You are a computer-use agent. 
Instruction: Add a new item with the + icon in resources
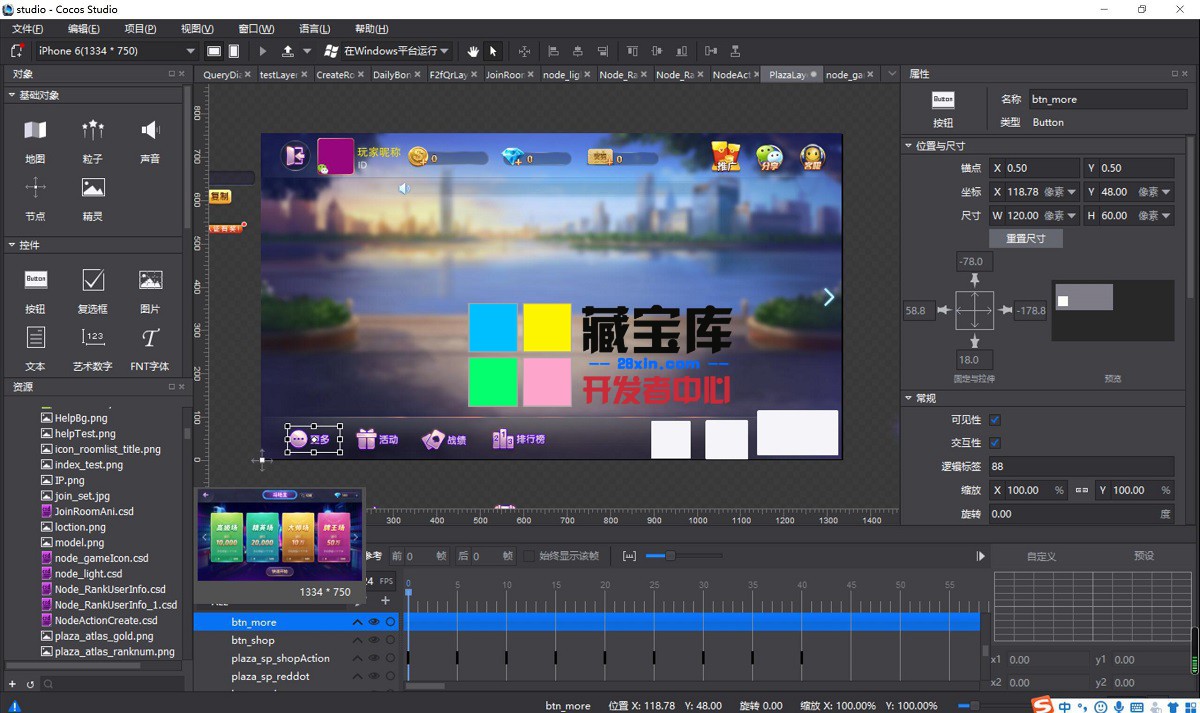coord(13,684)
